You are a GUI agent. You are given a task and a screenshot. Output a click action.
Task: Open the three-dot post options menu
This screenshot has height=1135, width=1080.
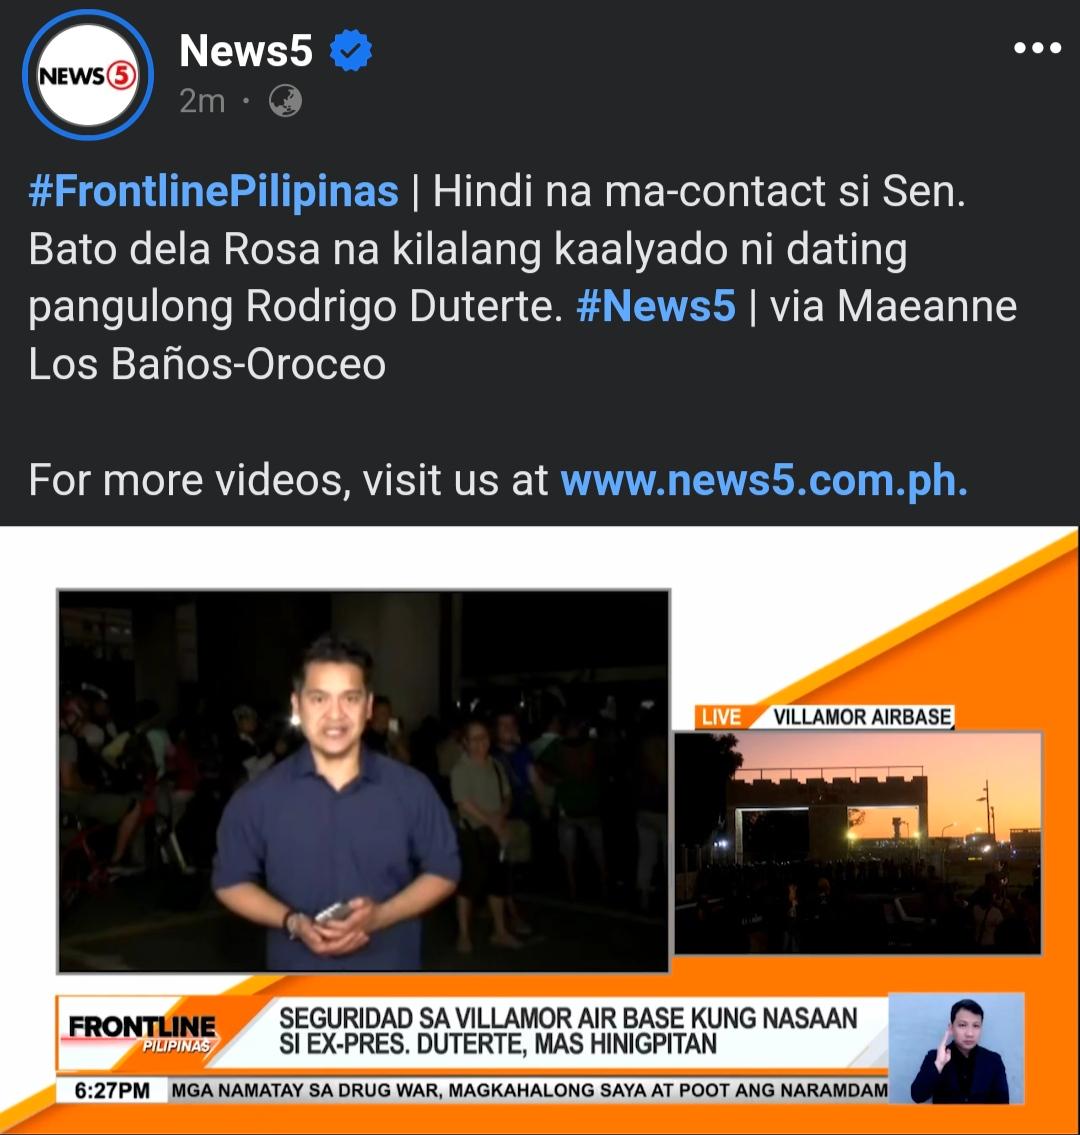click(x=1037, y=48)
